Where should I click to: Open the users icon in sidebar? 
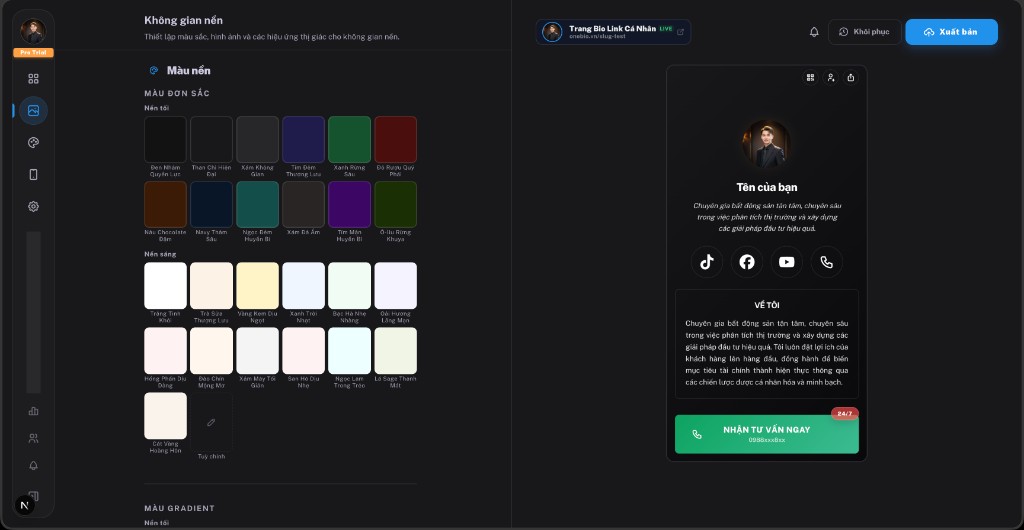coord(33,438)
